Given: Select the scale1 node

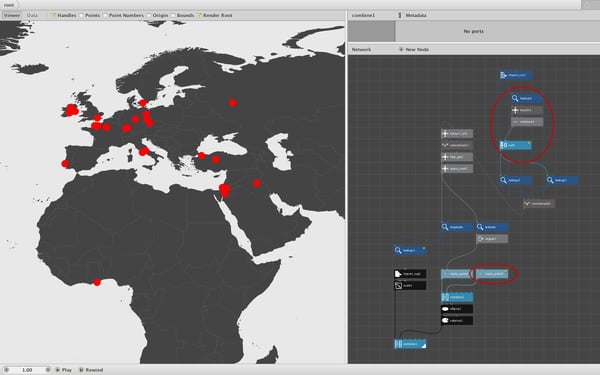Looking at the screenshot, I should click(410, 285).
